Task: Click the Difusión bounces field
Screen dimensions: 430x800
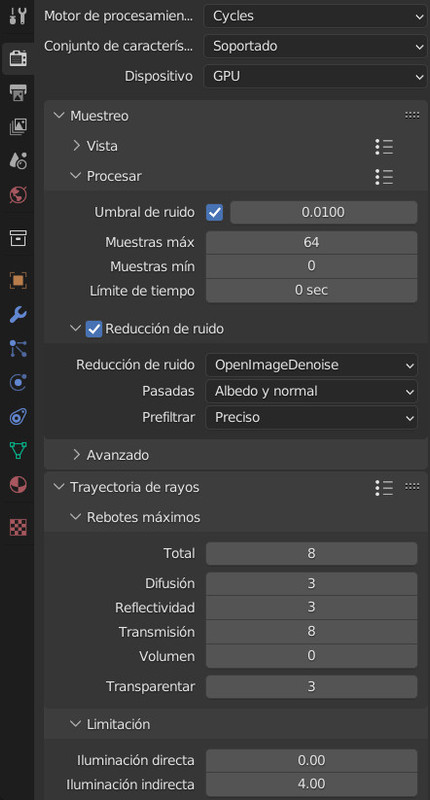Action: click(312, 584)
